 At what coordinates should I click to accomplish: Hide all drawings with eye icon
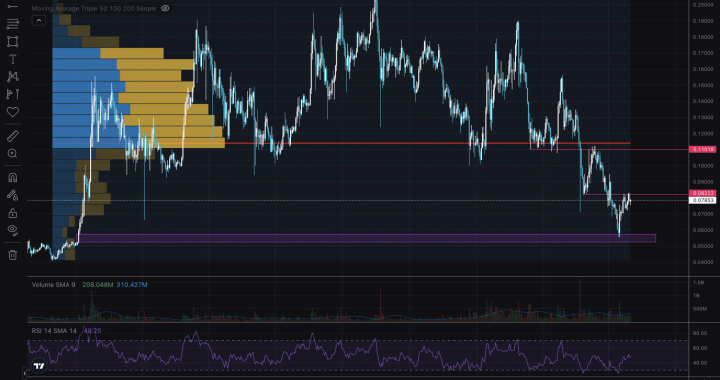pyautogui.click(x=12, y=230)
